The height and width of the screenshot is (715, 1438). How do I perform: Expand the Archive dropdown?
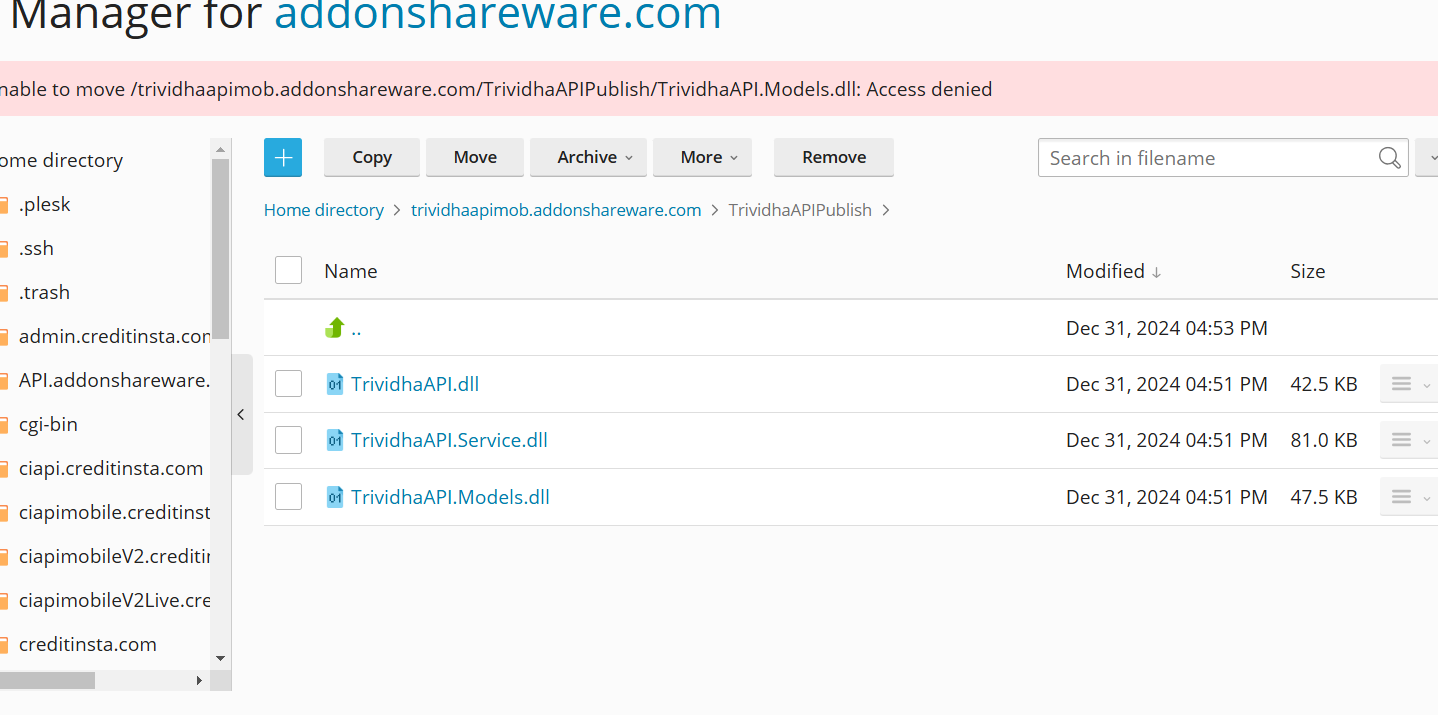[588, 157]
